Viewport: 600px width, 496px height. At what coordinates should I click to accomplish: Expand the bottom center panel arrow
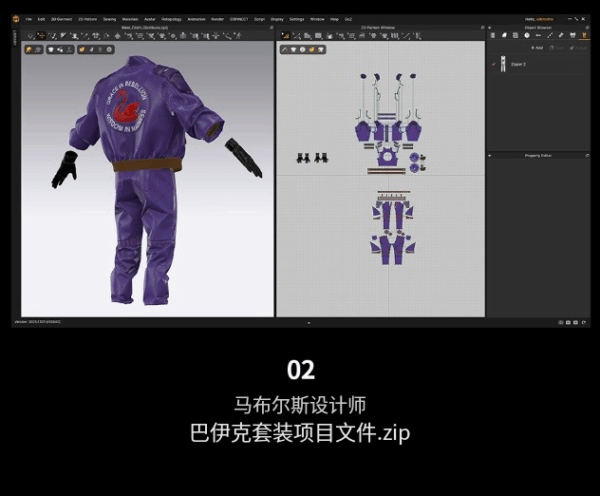point(309,323)
